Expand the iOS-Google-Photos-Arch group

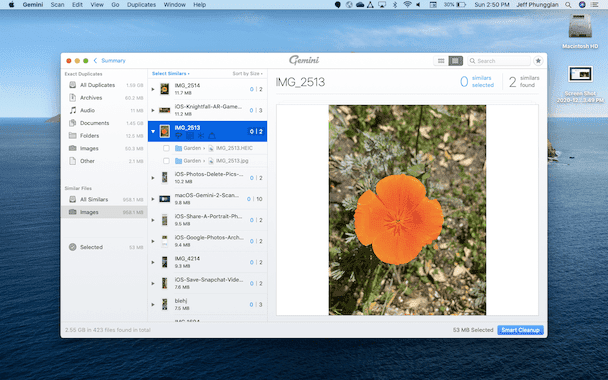[153, 241]
